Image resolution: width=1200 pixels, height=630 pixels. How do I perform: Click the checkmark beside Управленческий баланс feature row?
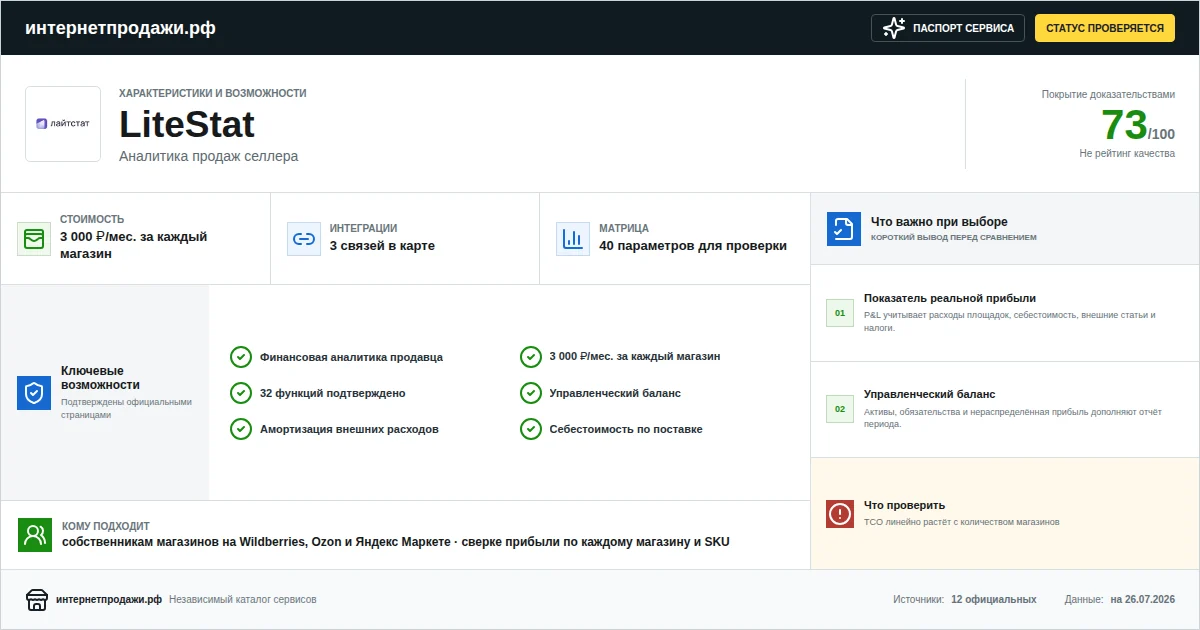(x=531, y=393)
